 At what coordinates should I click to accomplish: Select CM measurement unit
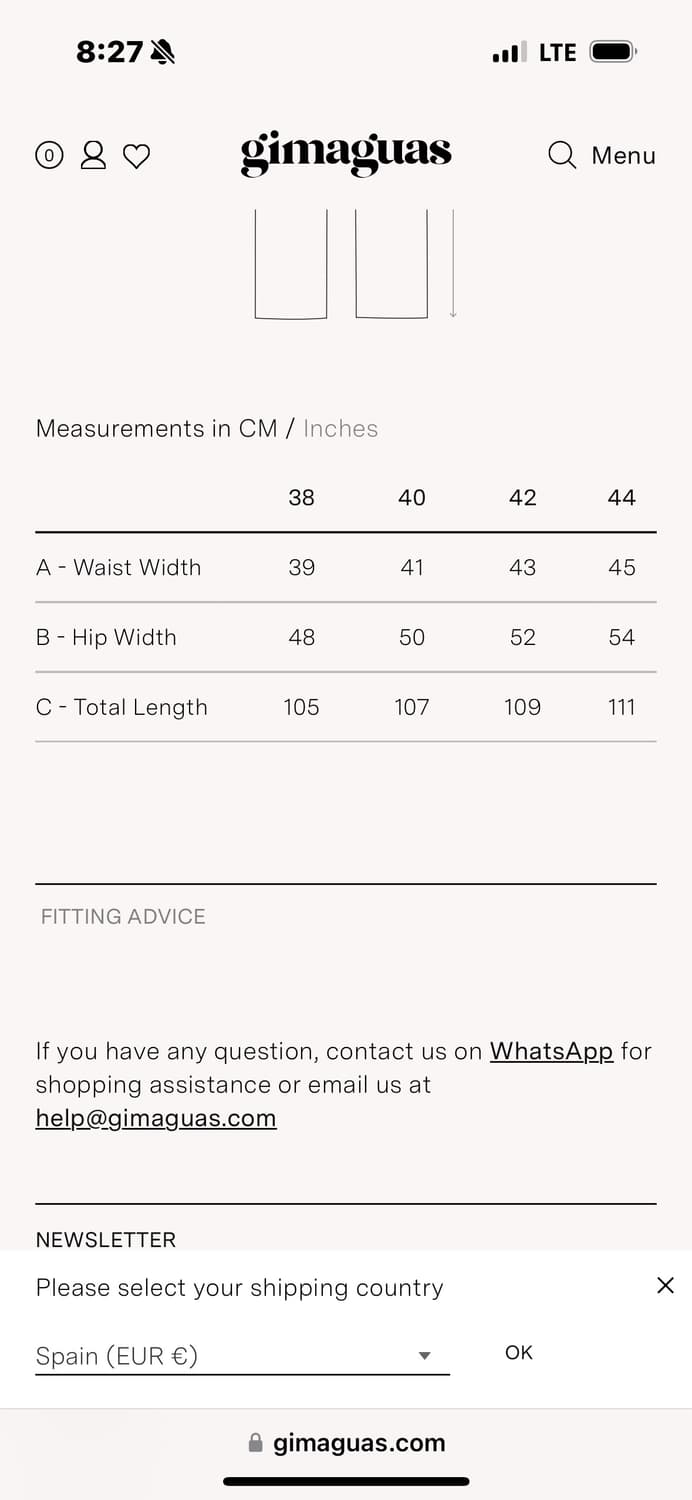point(257,429)
